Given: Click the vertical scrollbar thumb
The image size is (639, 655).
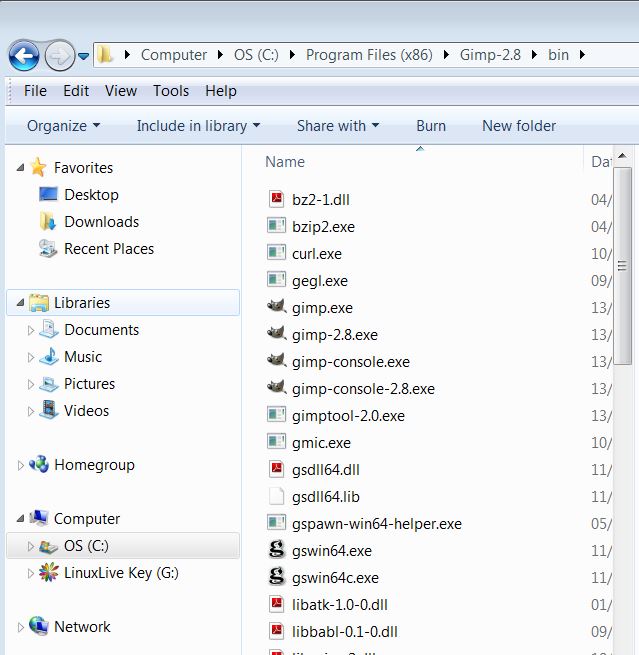Looking at the screenshot, I should (x=622, y=266).
